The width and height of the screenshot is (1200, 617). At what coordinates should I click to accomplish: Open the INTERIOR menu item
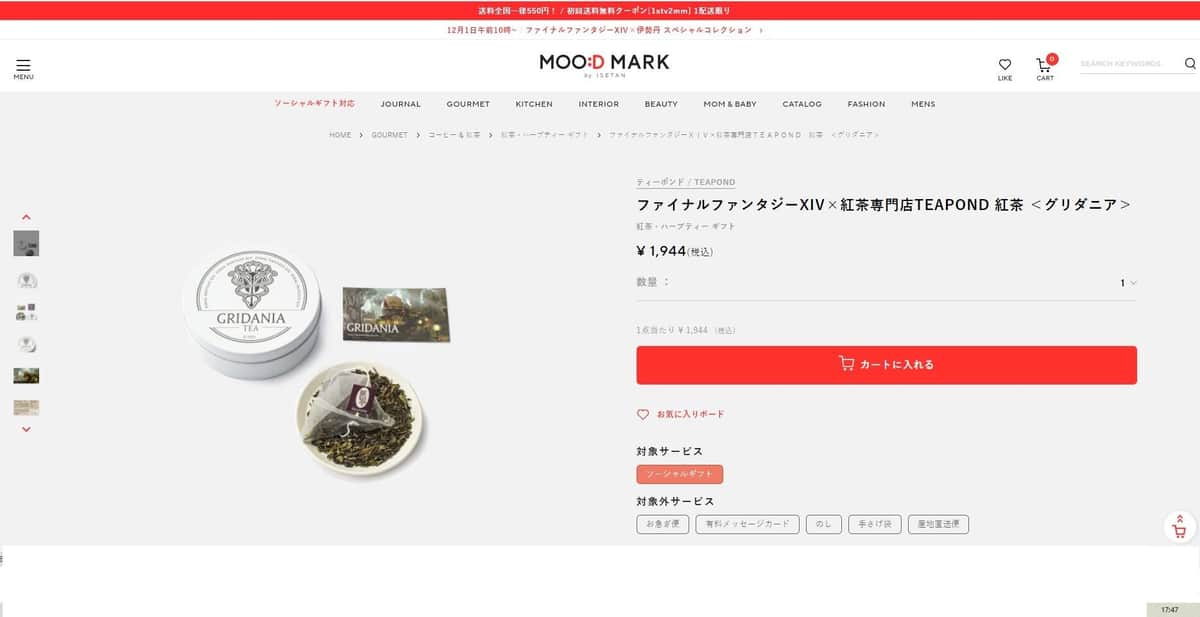[598, 104]
